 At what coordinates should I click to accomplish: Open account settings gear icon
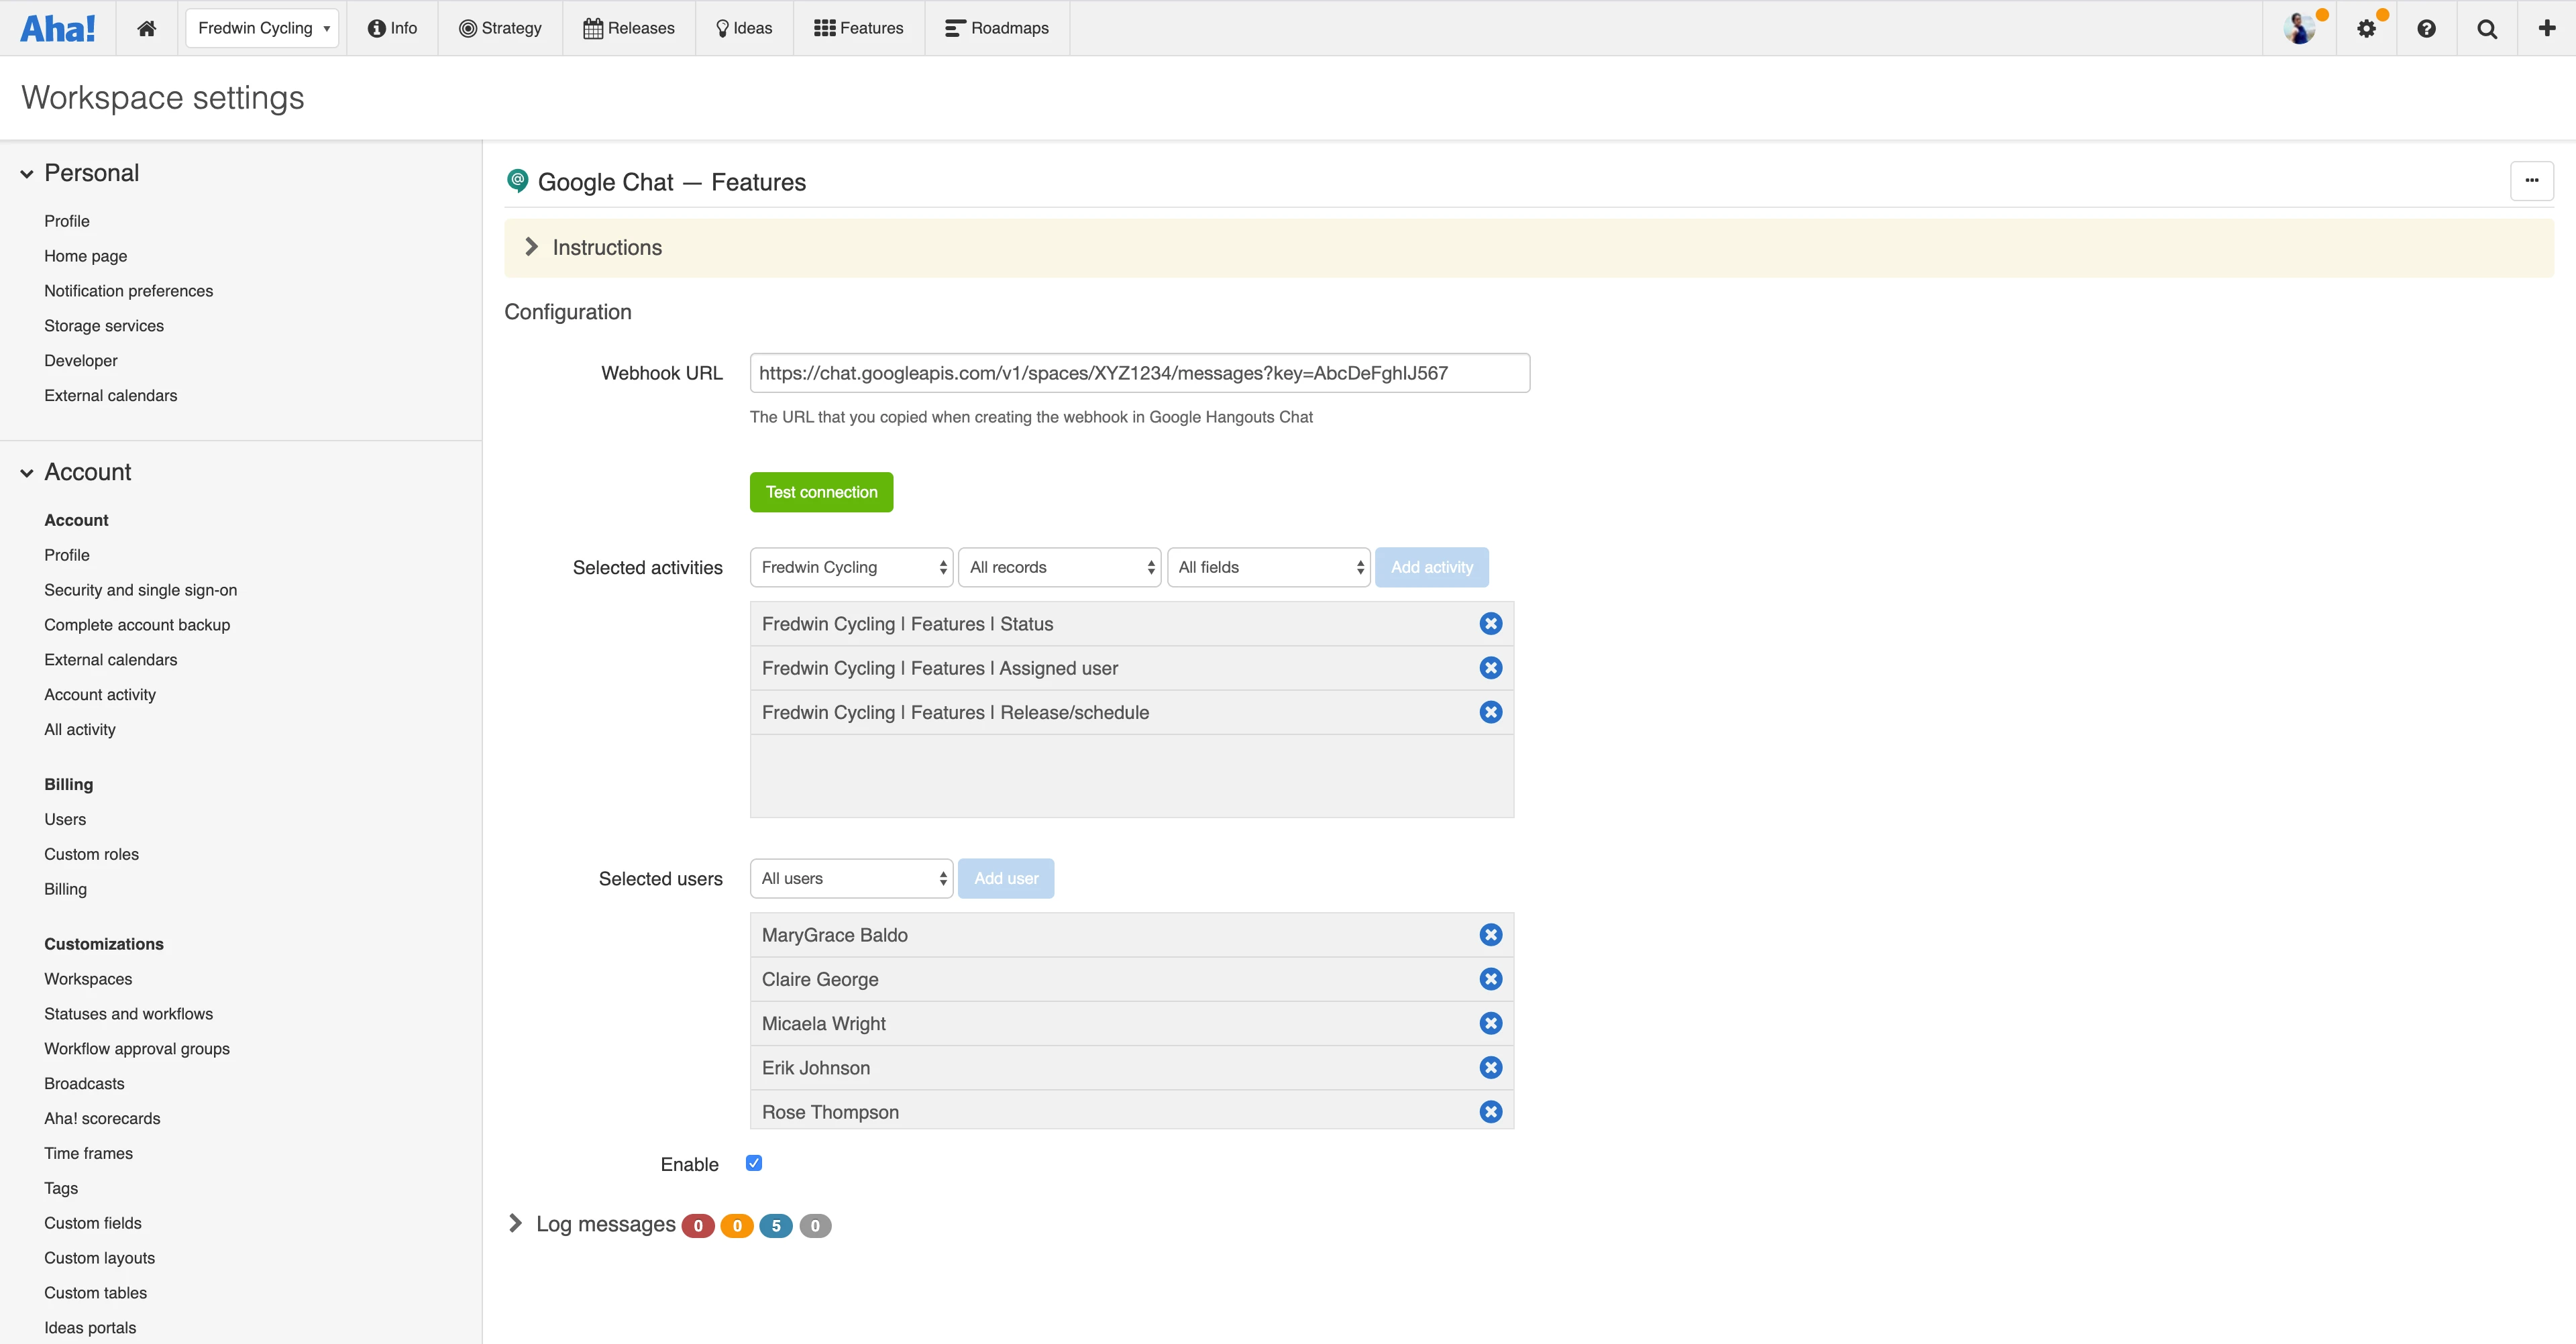pyautogui.click(x=2367, y=27)
